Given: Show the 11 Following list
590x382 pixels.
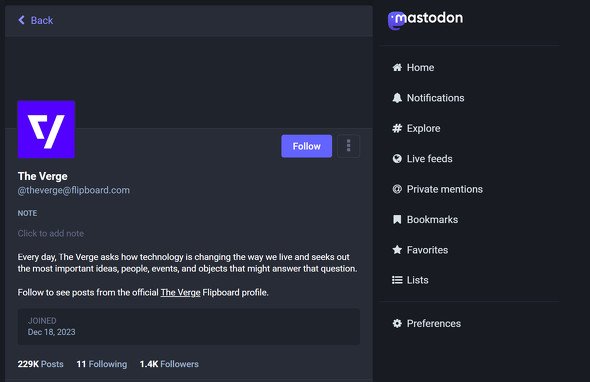Looking at the screenshot, I should (102, 364).
